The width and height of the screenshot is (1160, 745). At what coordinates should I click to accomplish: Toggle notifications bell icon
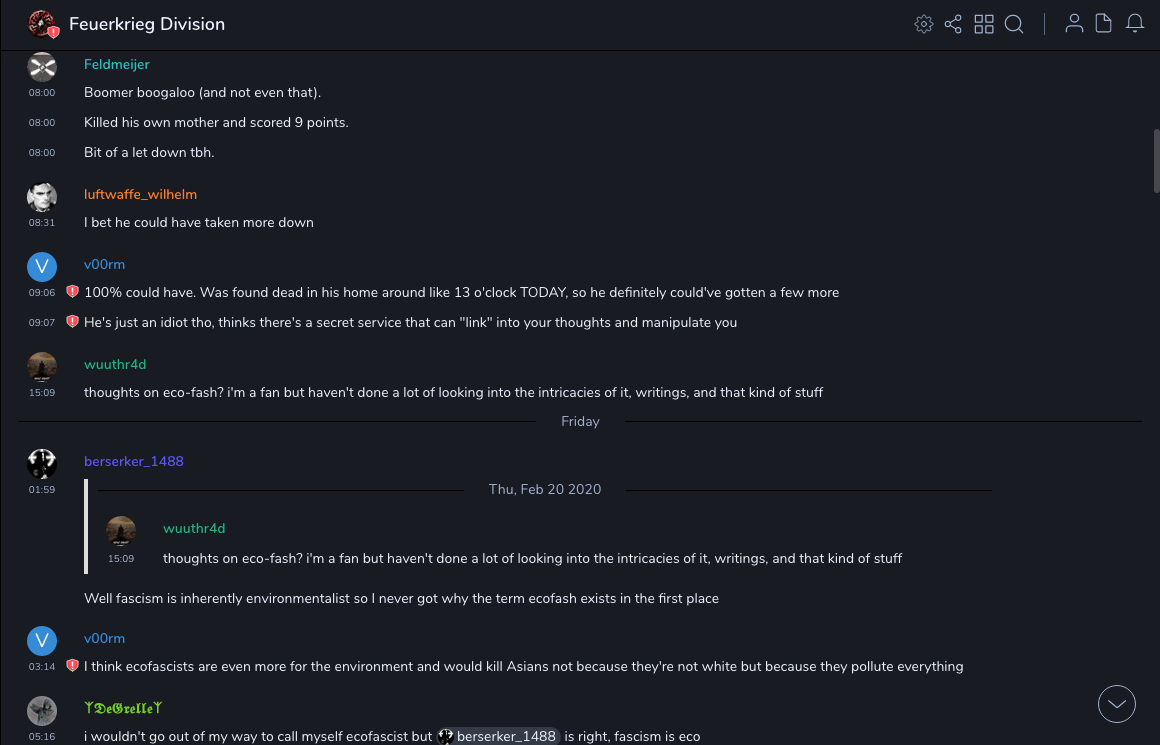tap(1135, 24)
